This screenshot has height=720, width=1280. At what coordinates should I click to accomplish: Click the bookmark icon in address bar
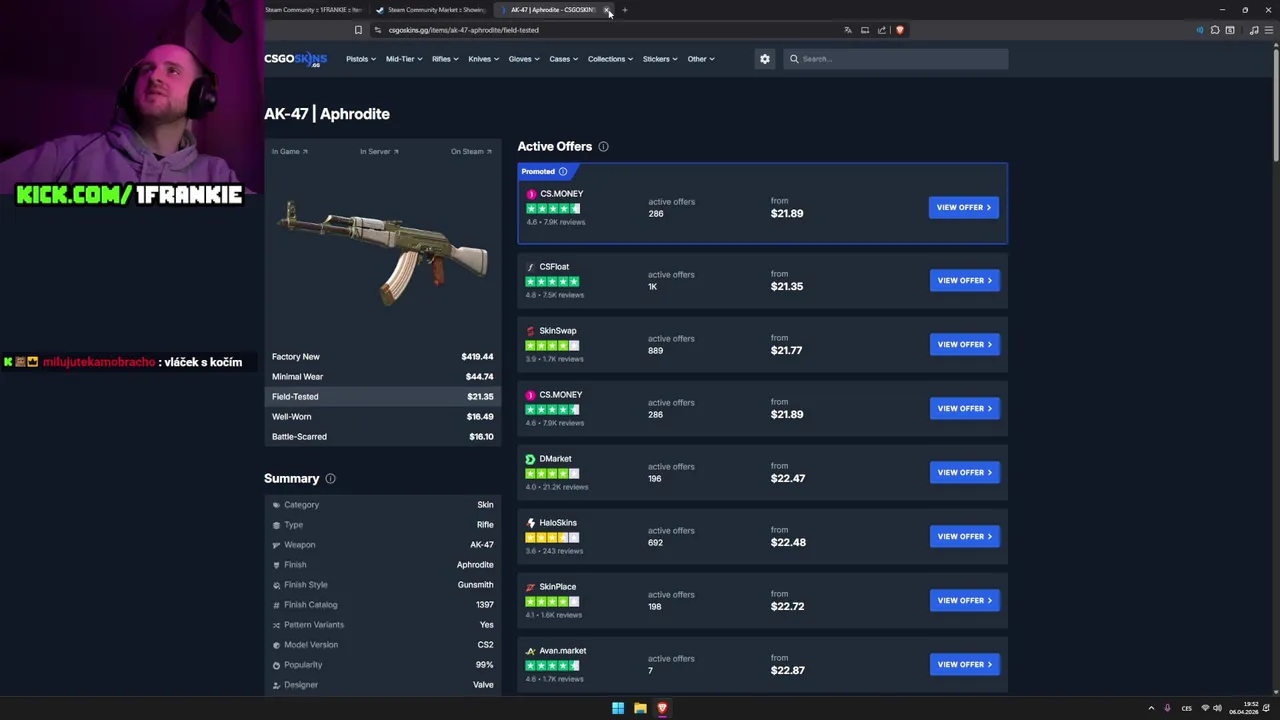click(358, 30)
